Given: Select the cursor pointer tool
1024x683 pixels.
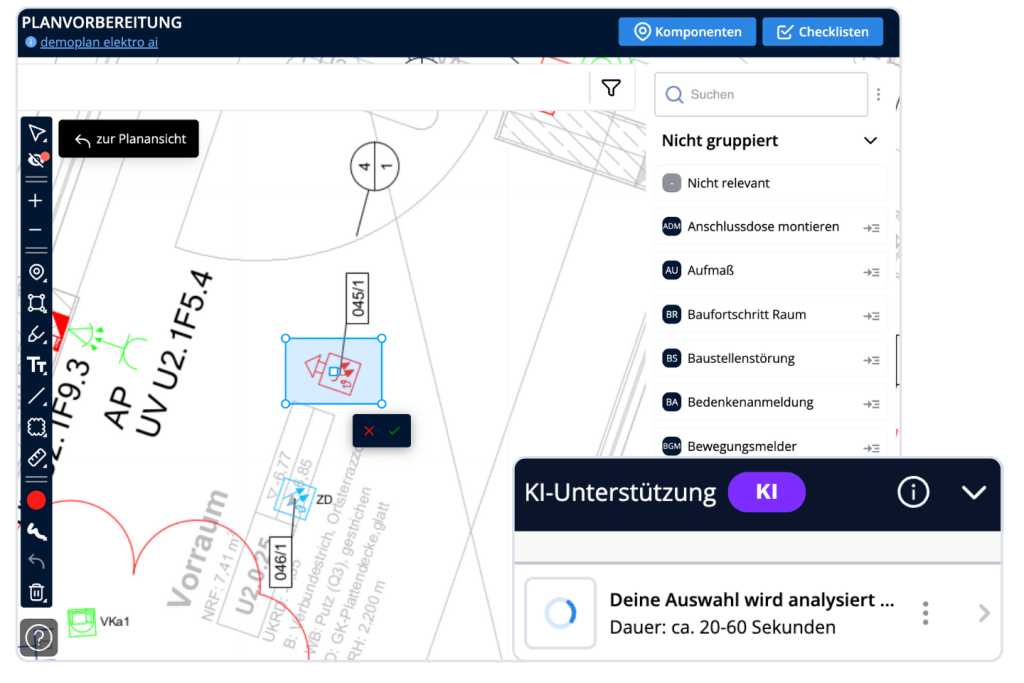Looking at the screenshot, I should pyautogui.click(x=37, y=133).
